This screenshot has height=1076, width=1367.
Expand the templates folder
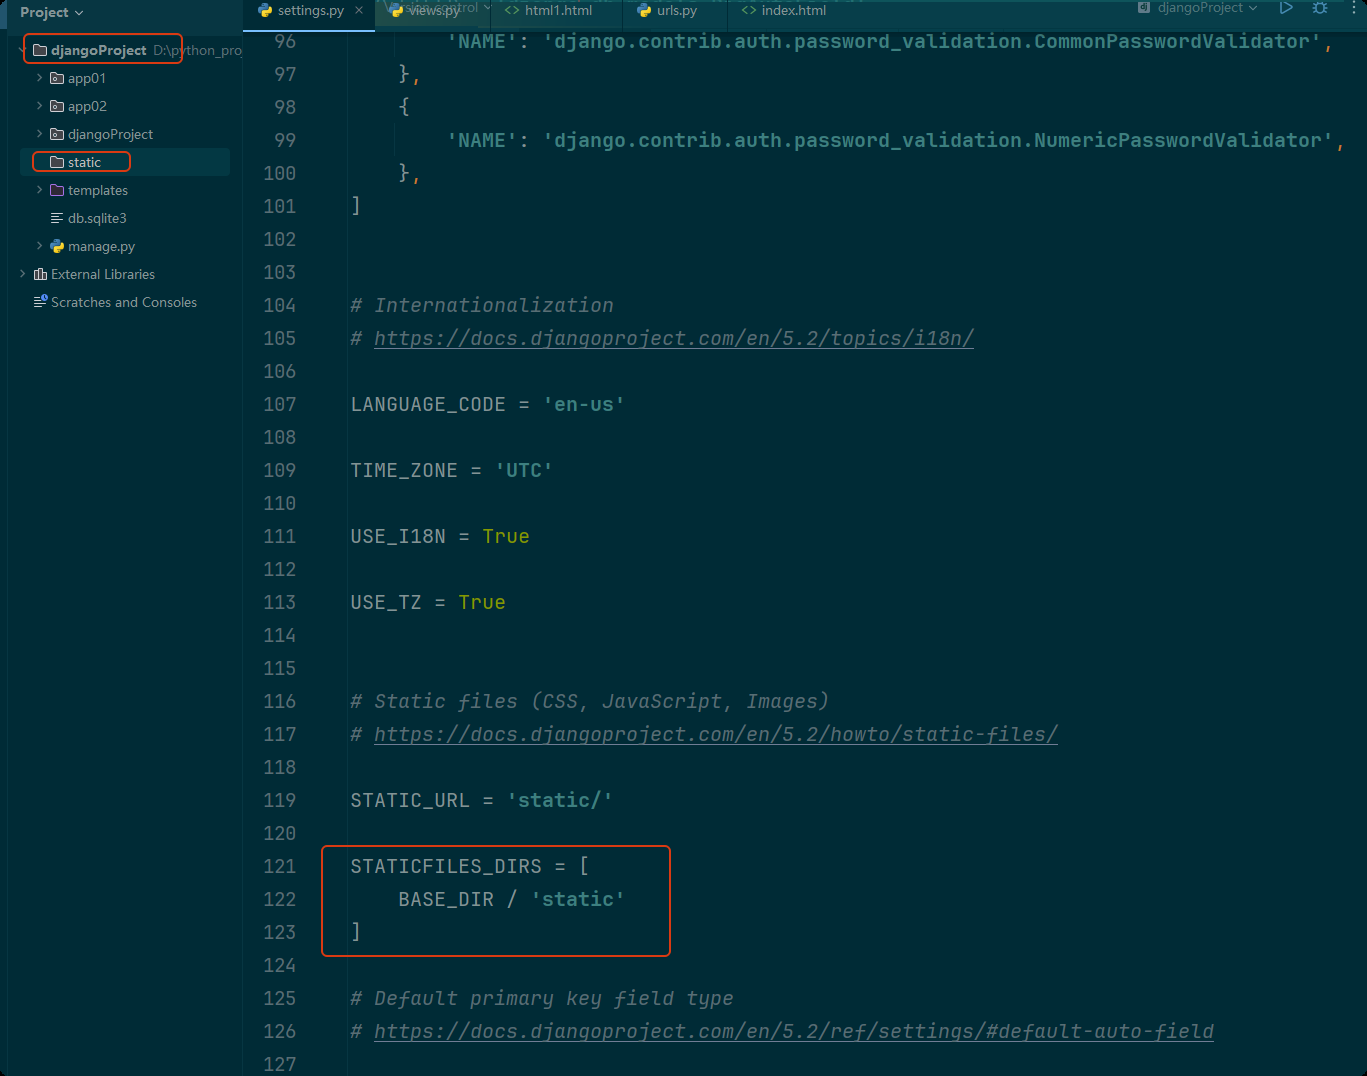pos(39,190)
